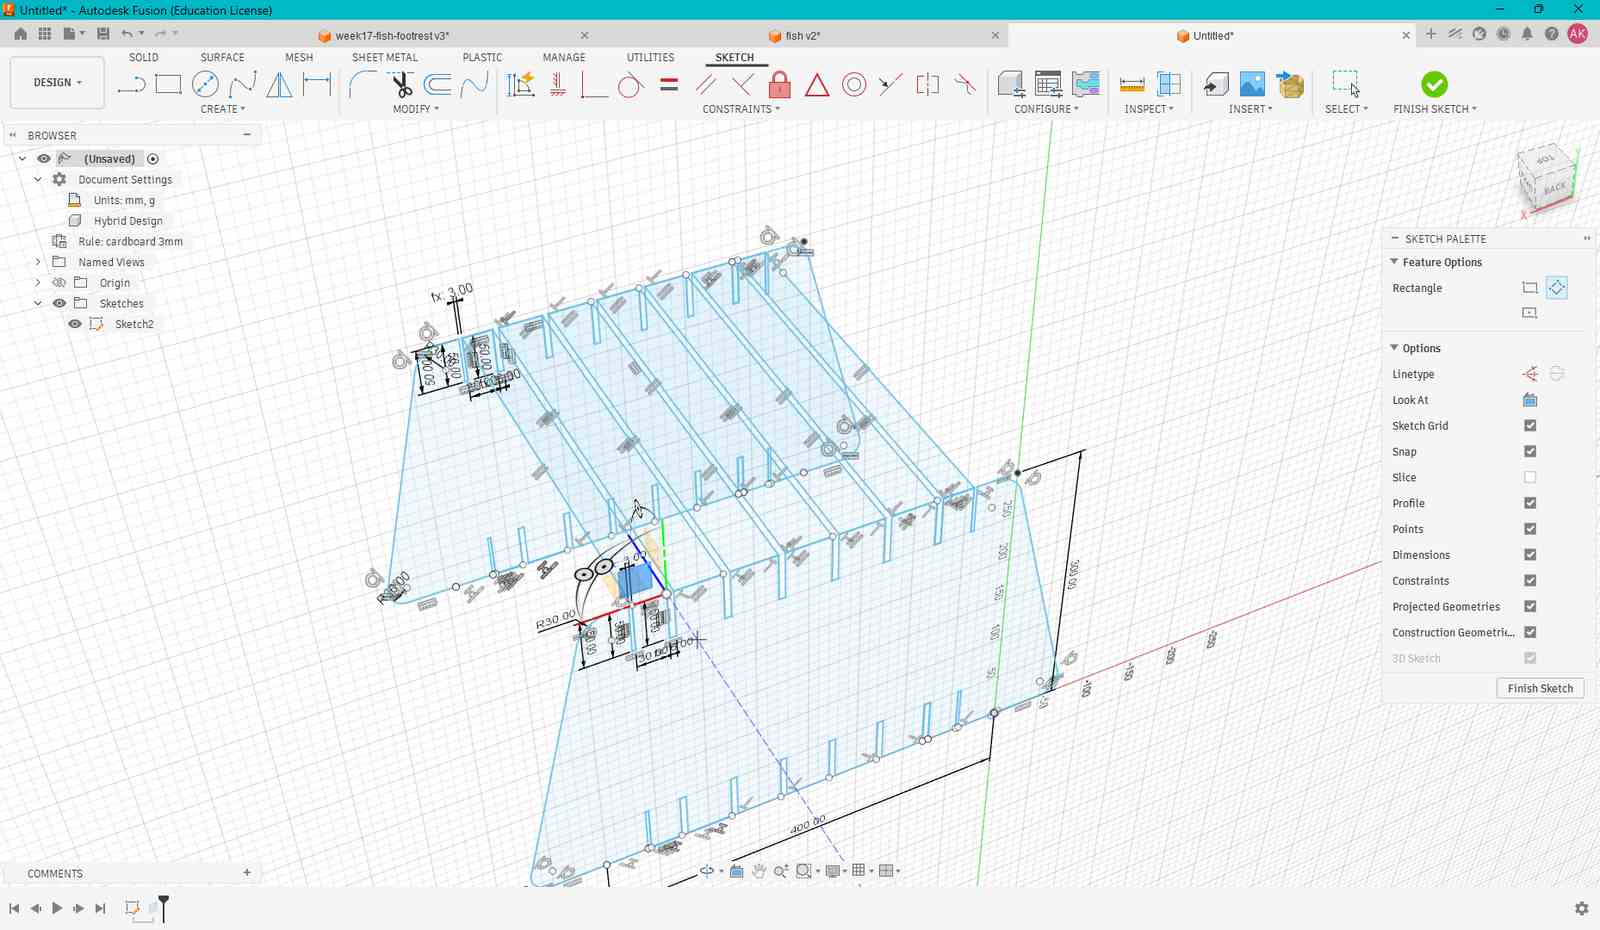Toggle the Profile checkbox
The width and height of the screenshot is (1600, 930).
(1530, 503)
